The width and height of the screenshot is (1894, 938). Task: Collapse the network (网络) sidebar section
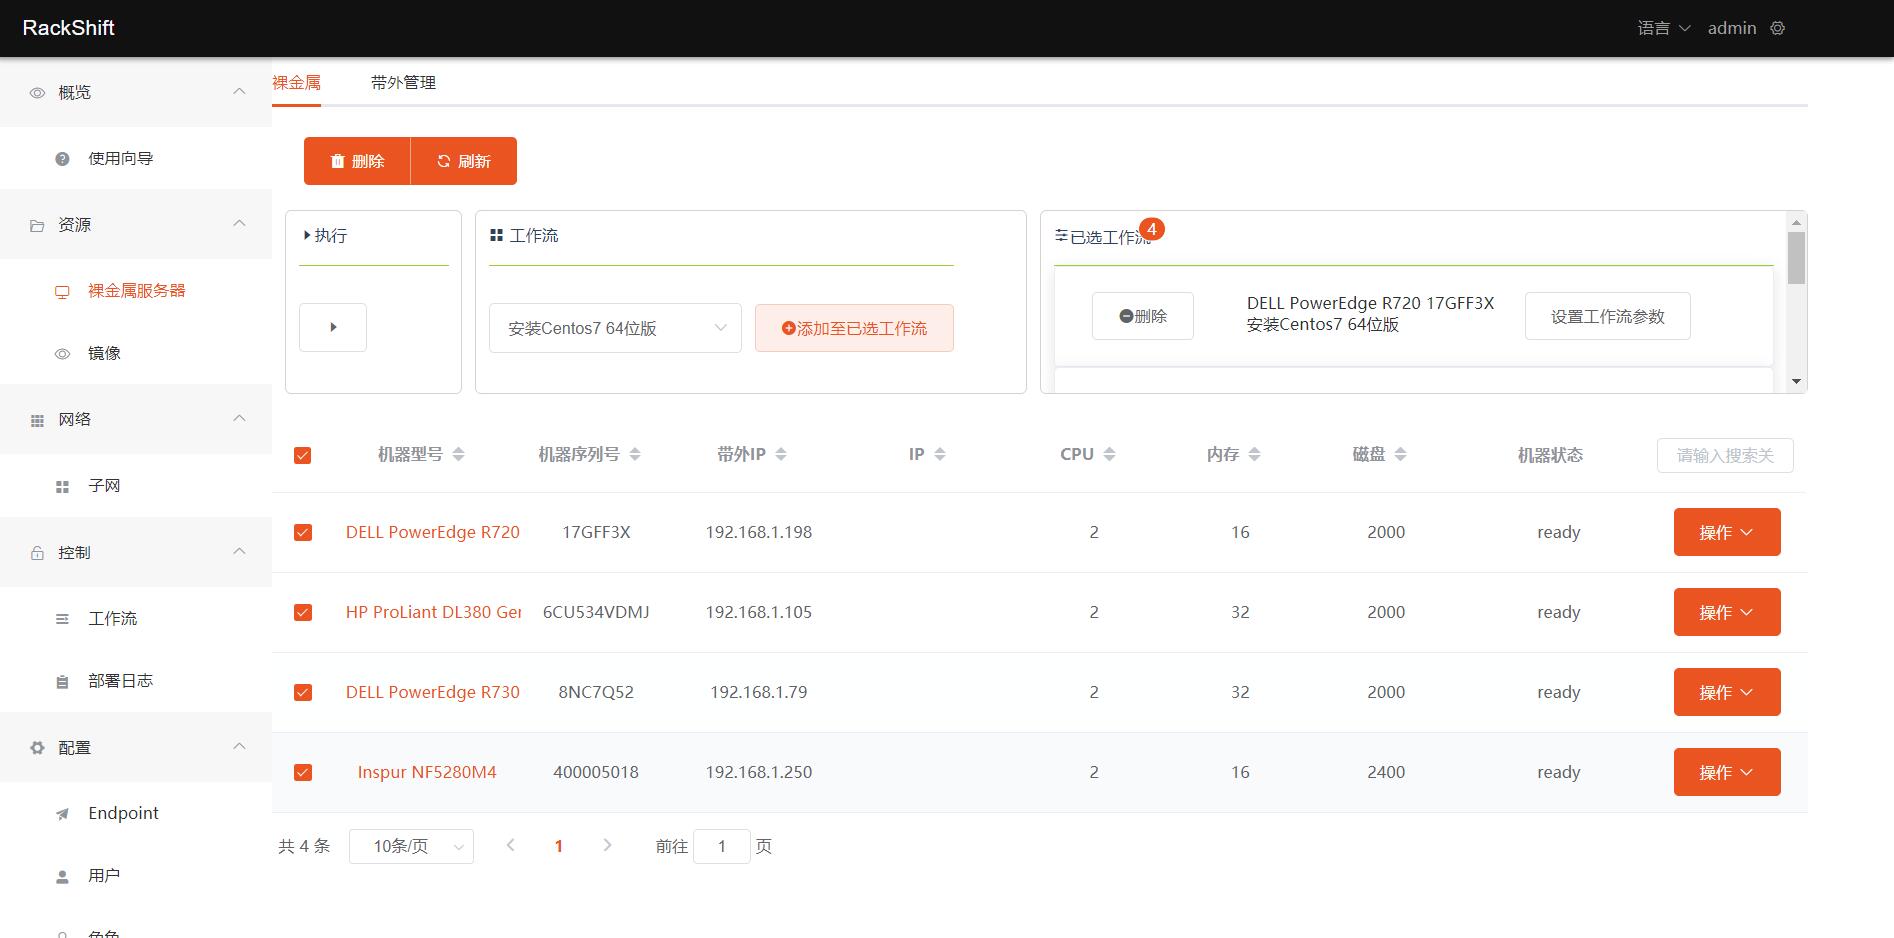coord(239,419)
